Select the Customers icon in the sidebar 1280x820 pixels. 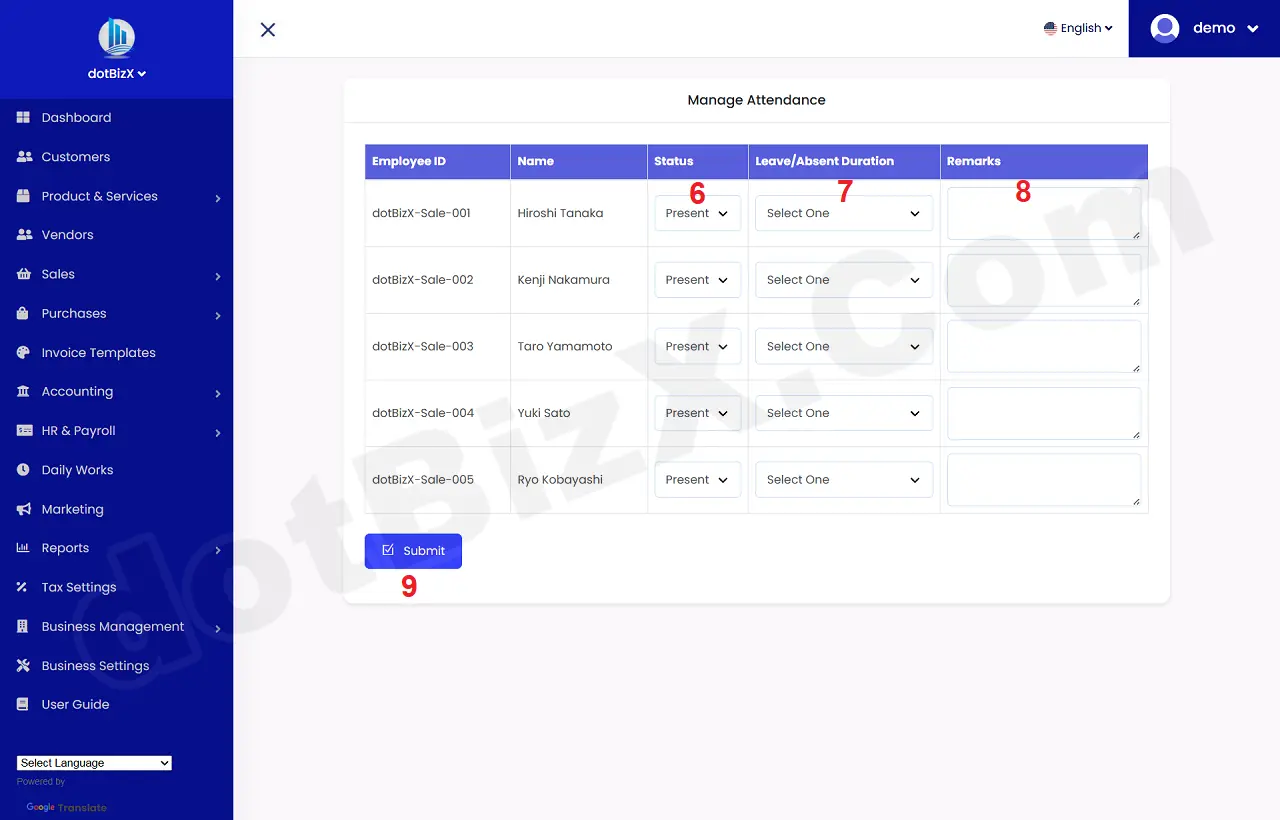(x=23, y=156)
